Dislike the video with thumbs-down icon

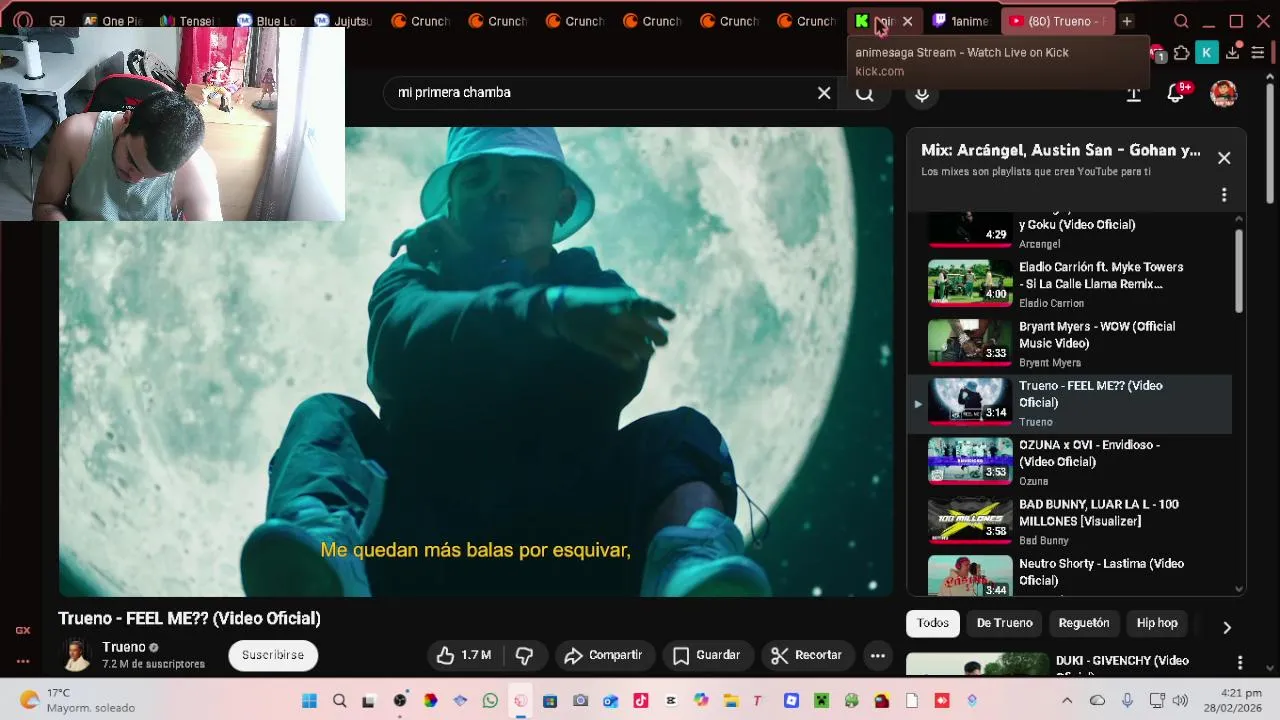(x=524, y=655)
